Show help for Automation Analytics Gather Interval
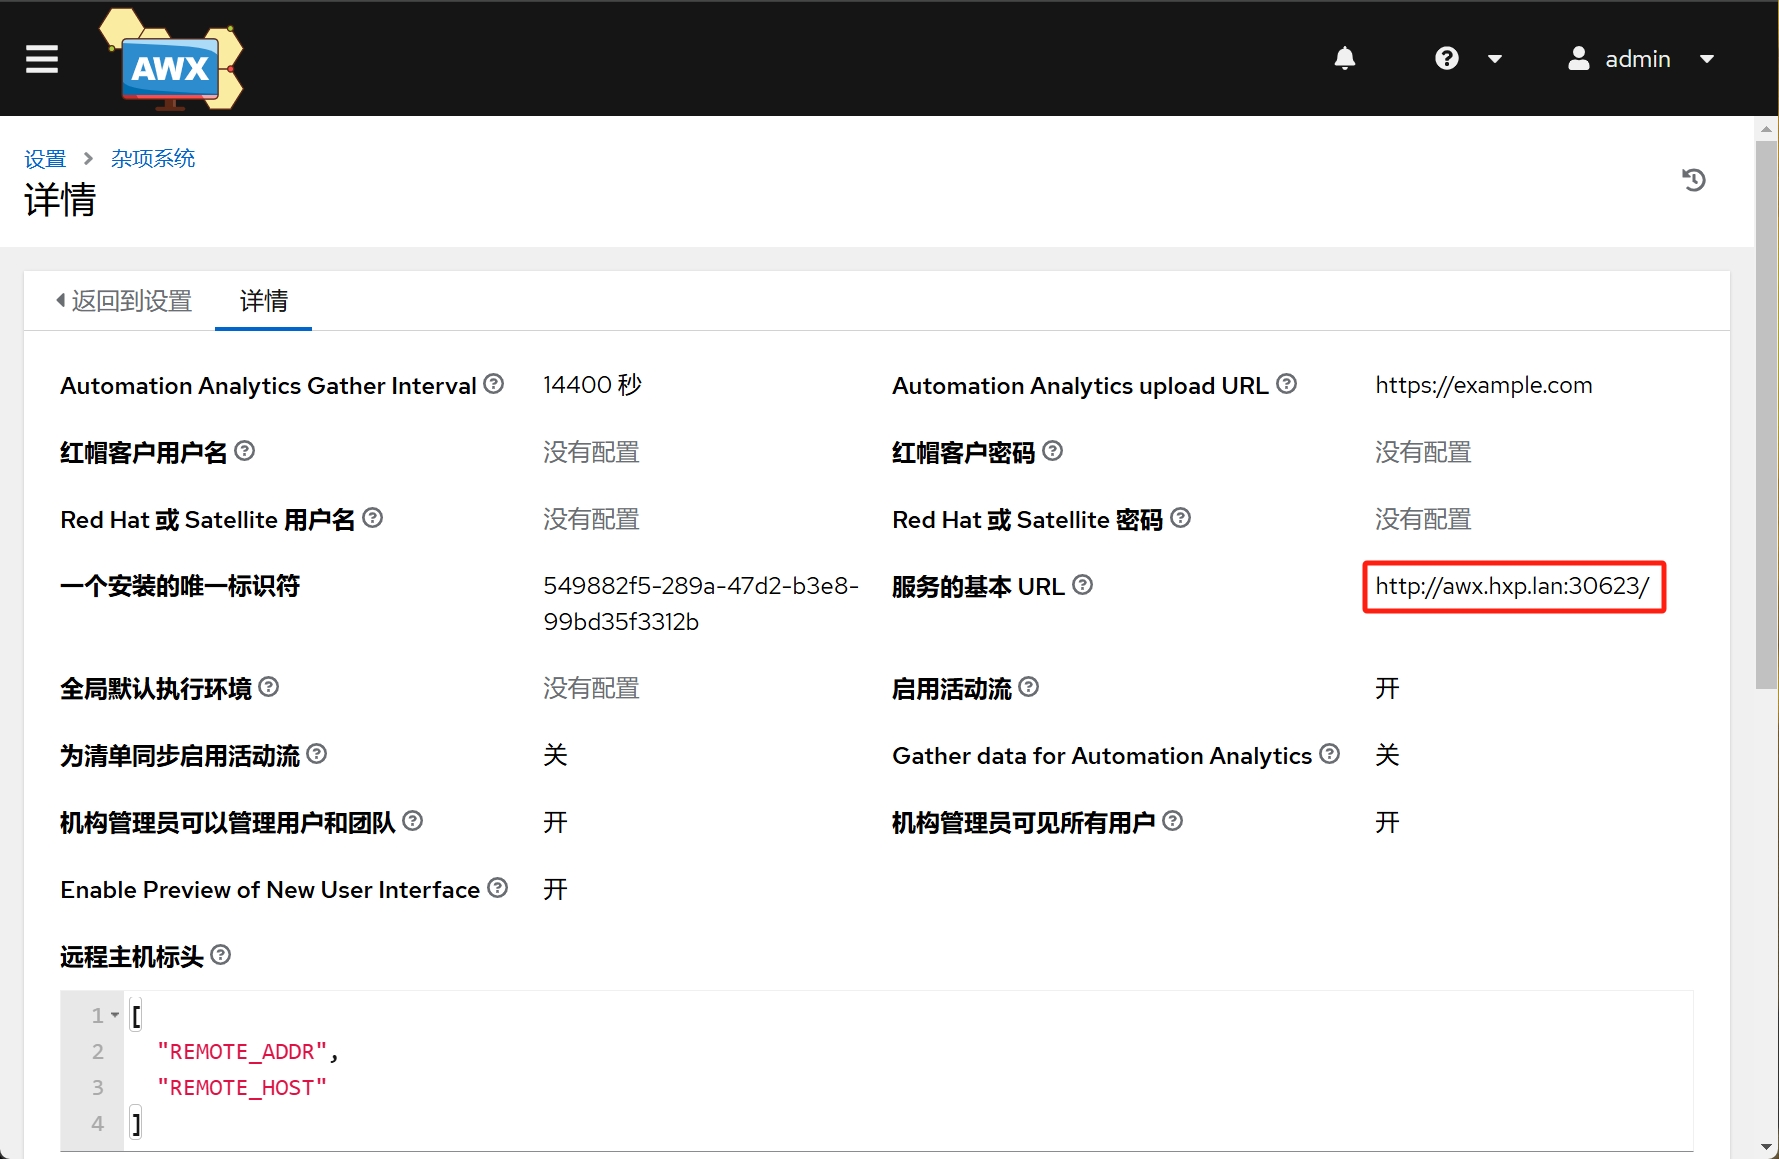 coord(494,384)
